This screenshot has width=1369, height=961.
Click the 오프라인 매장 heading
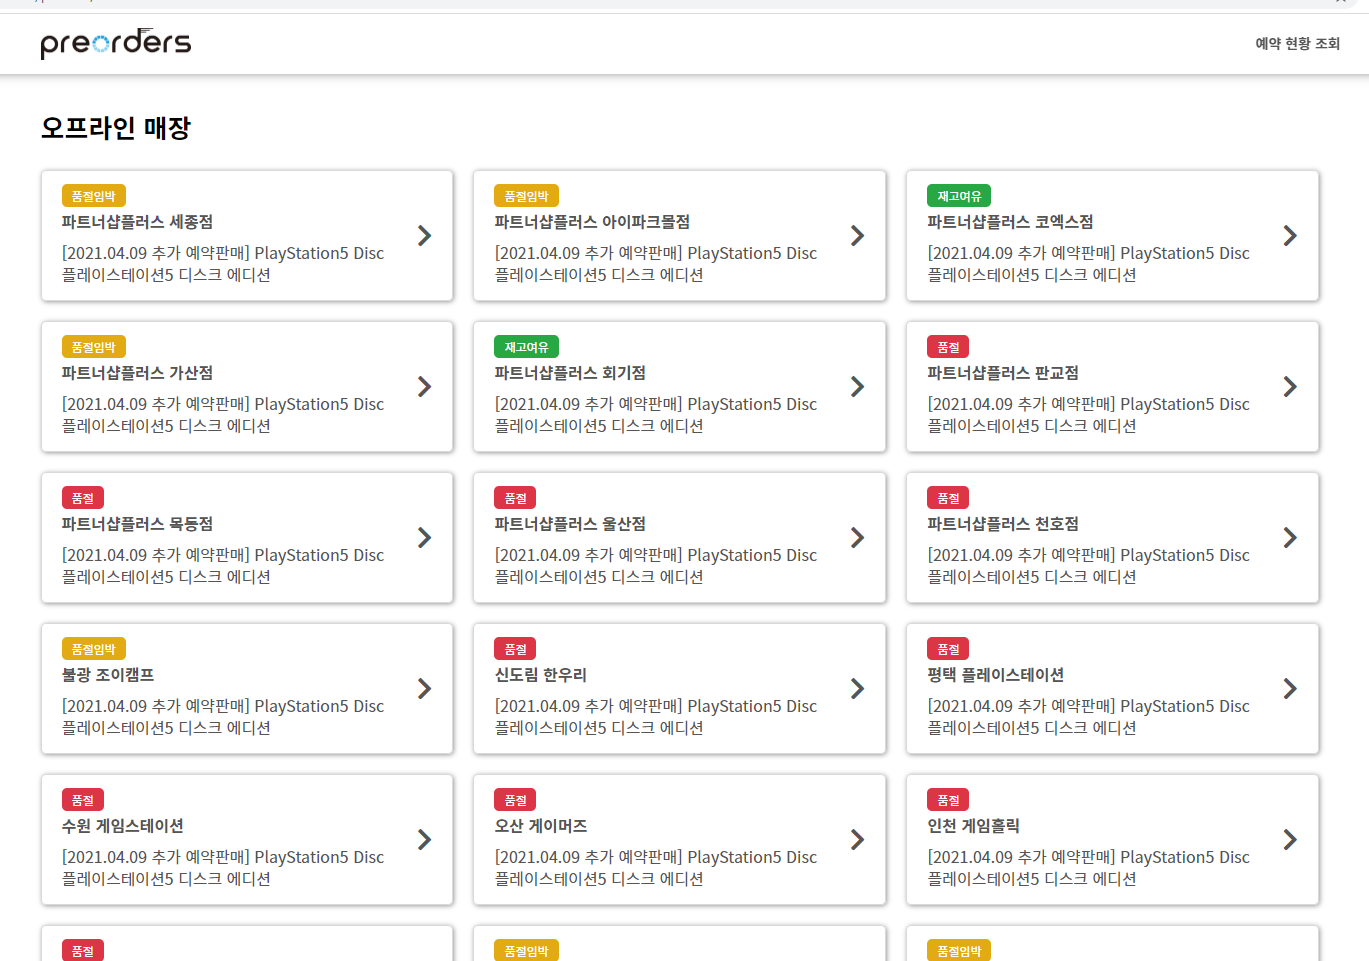[x=116, y=128]
